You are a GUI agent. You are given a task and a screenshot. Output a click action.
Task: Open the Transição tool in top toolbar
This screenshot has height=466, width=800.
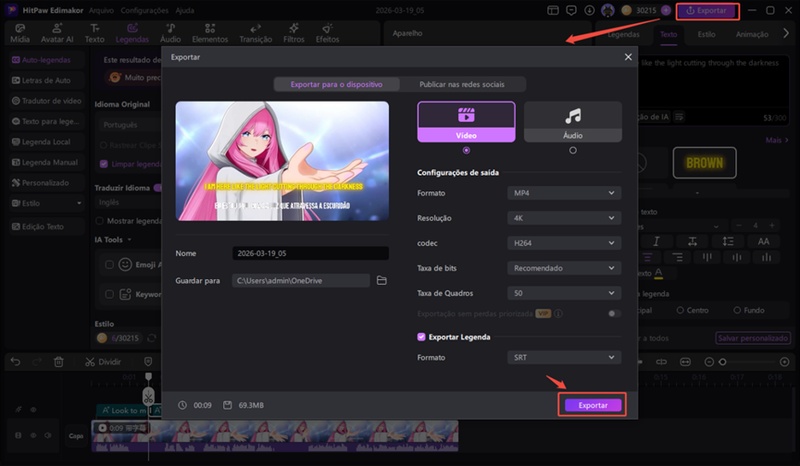tap(256, 33)
